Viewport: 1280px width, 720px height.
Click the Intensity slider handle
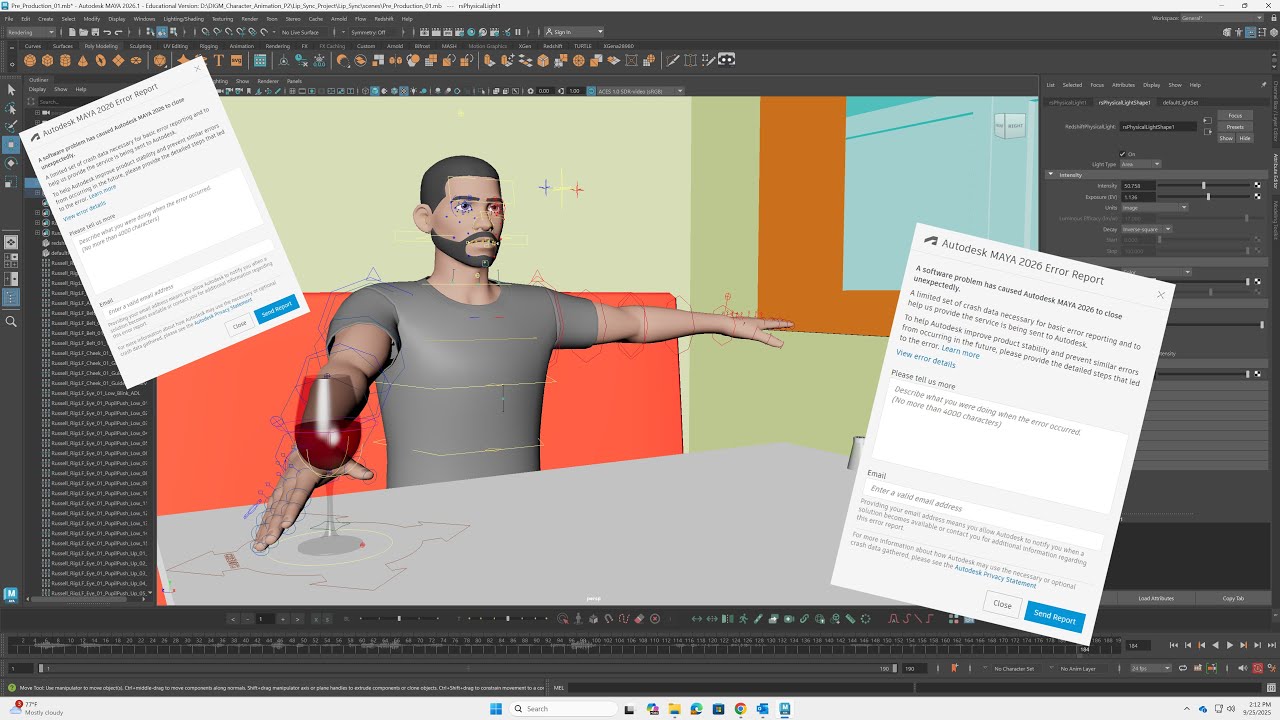coord(1203,186)
